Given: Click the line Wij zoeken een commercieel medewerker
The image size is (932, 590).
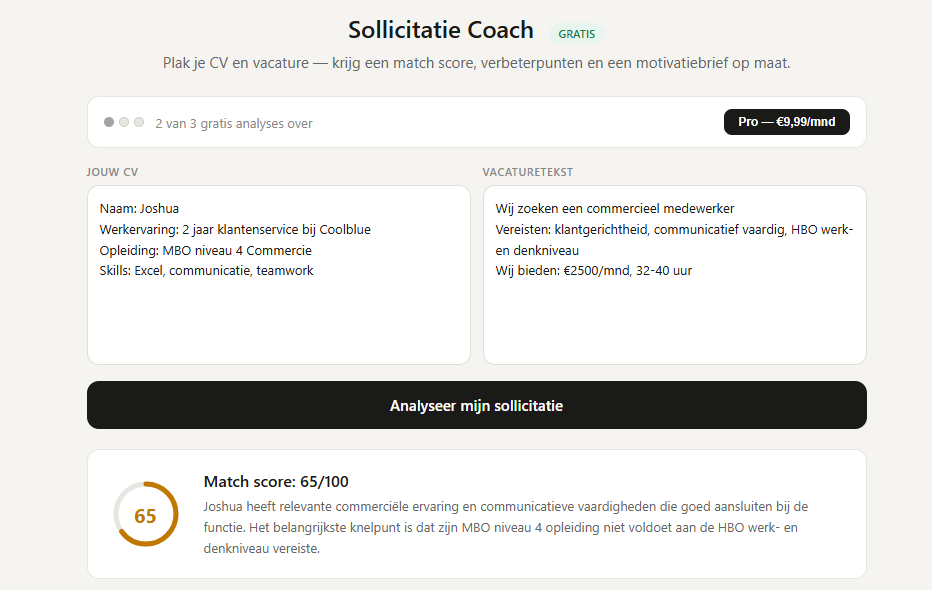Looking at the screenshot, I should pos(614,208).
